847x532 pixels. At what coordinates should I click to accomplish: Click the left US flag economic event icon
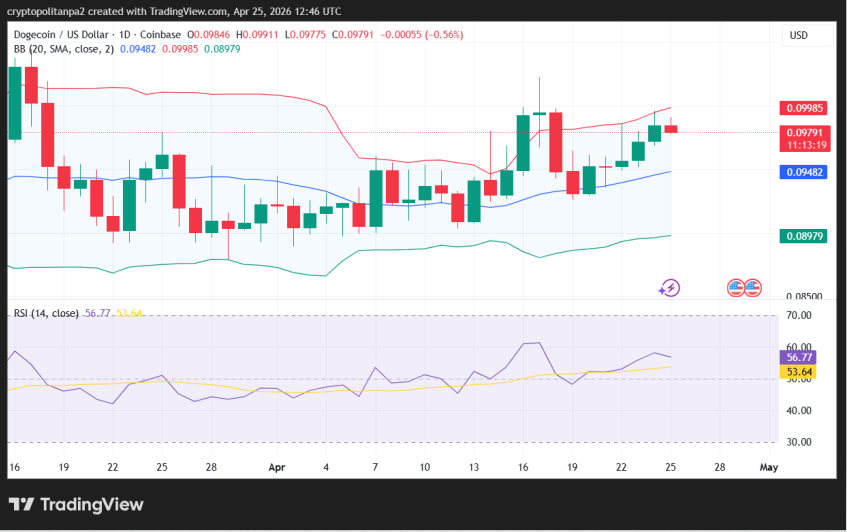735,288
